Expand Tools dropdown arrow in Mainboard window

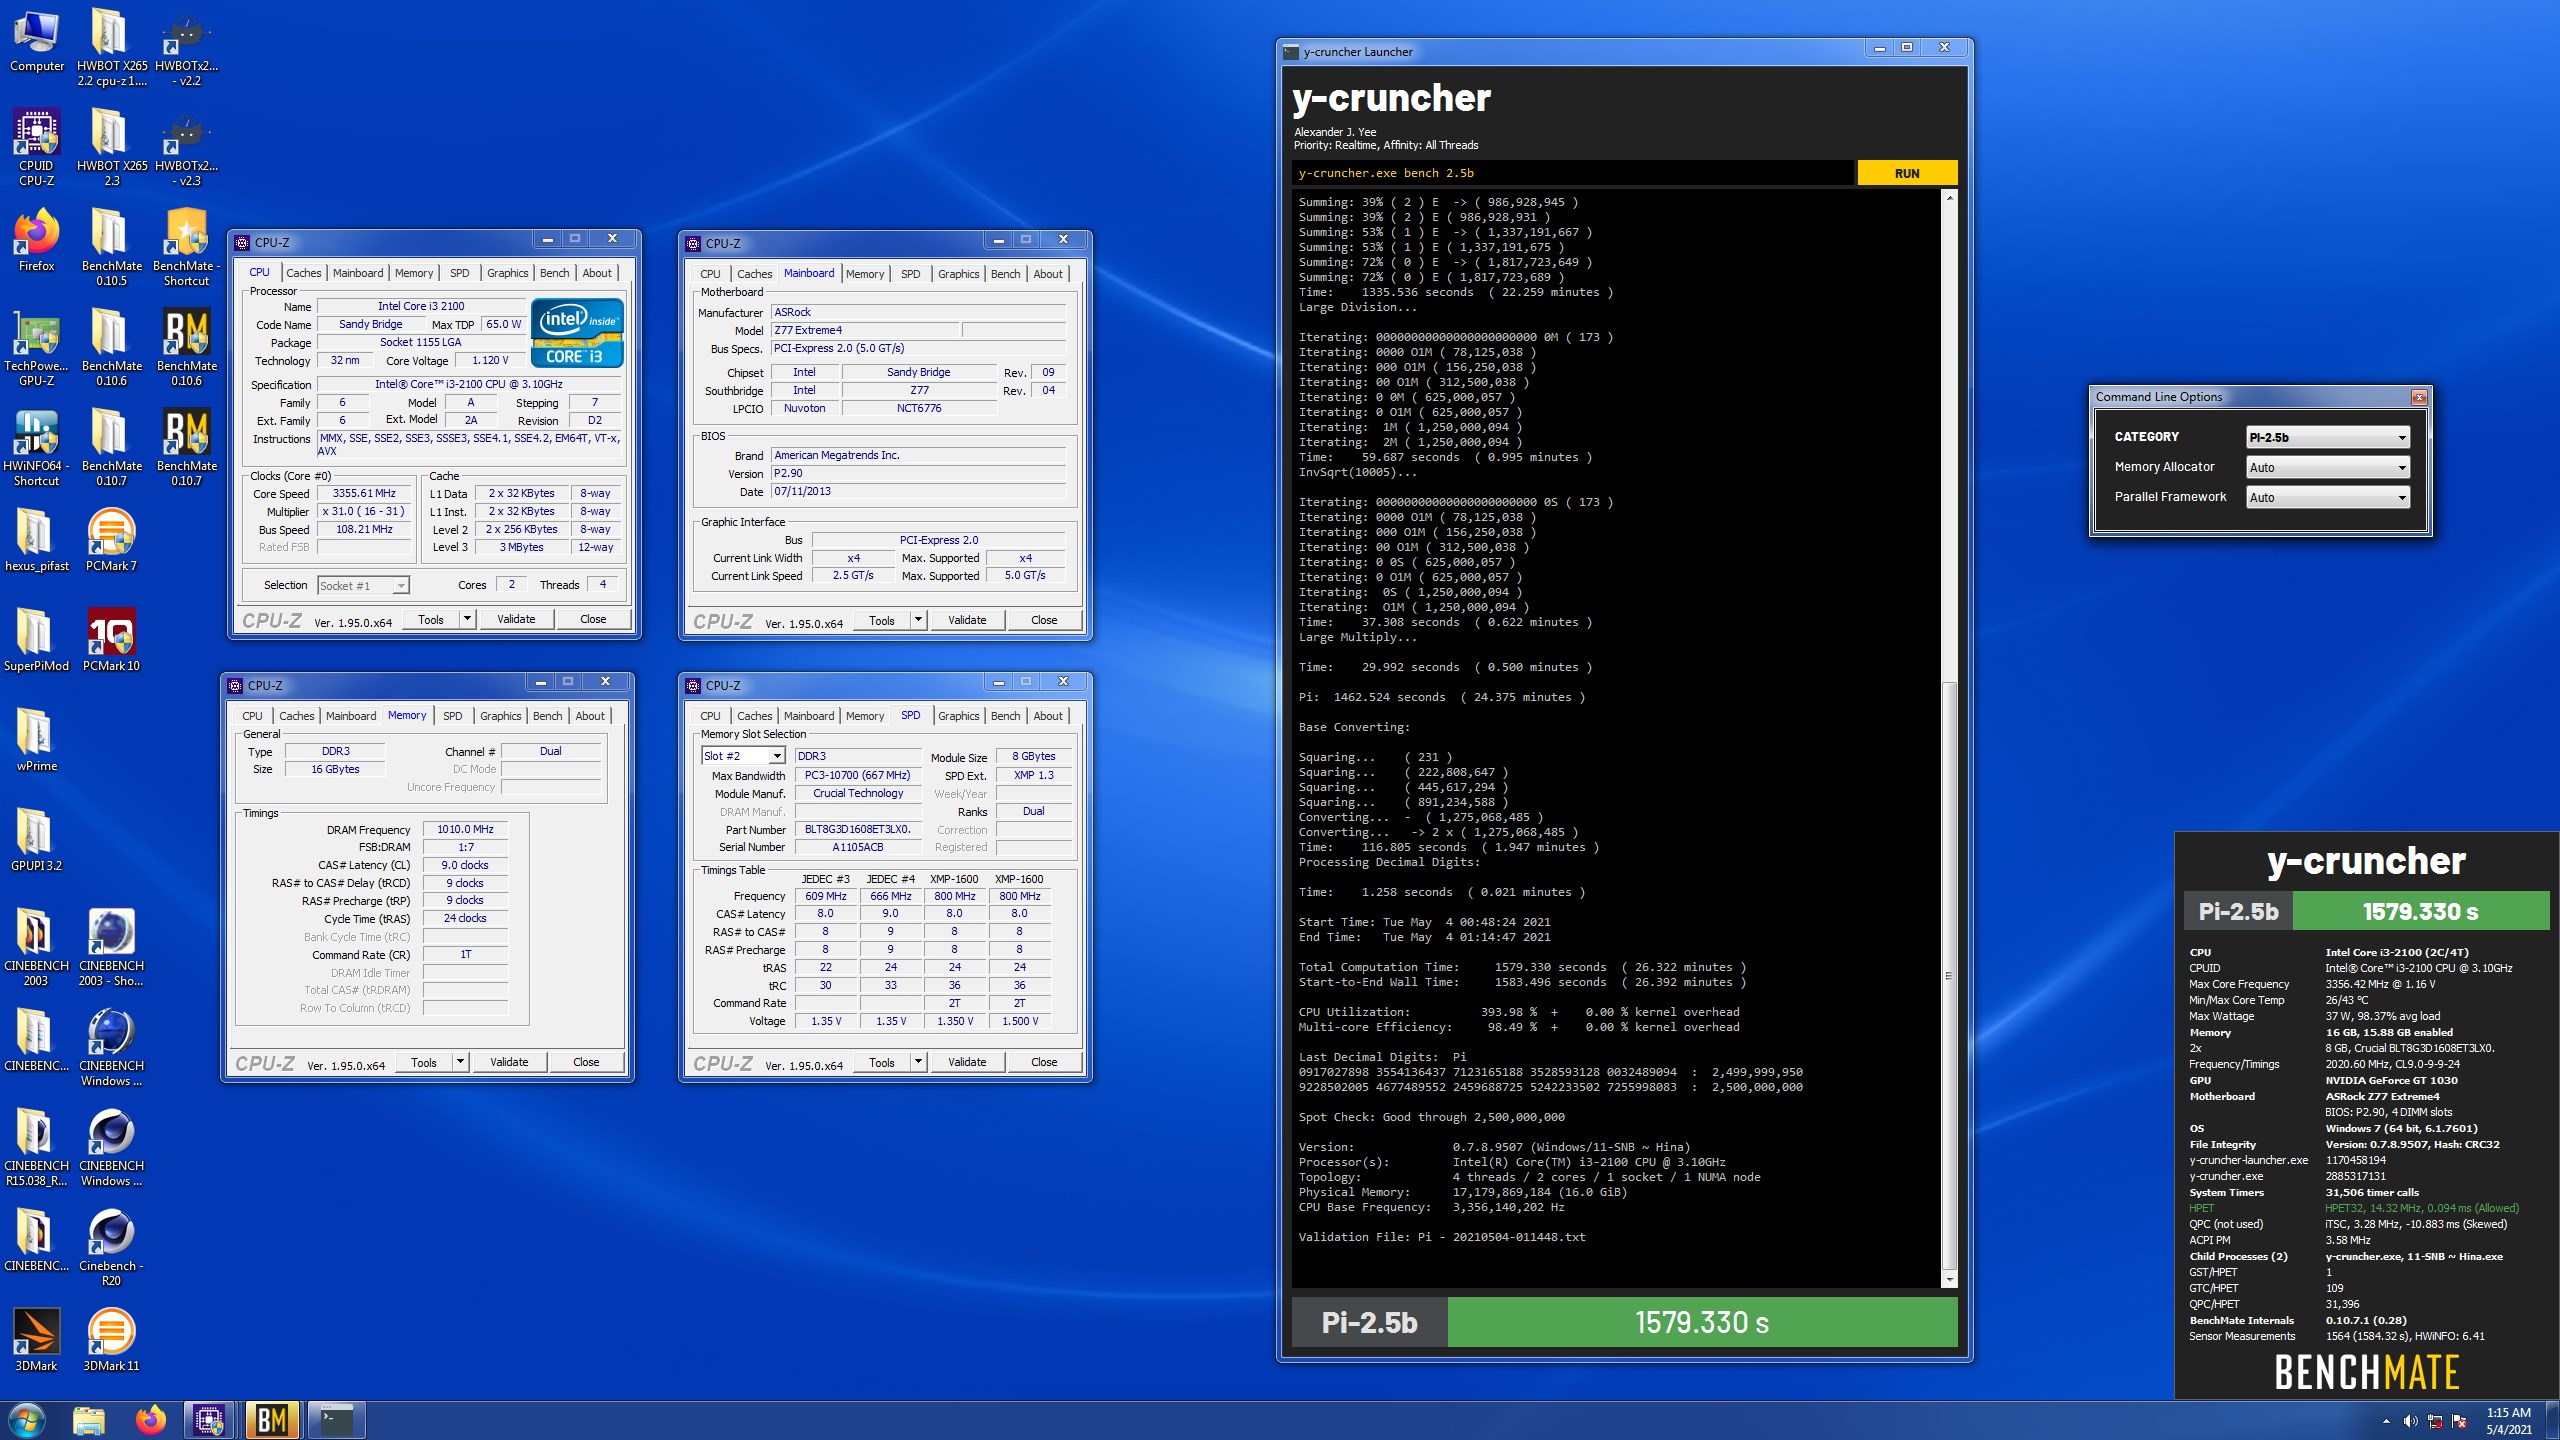[x=917, y=620]
